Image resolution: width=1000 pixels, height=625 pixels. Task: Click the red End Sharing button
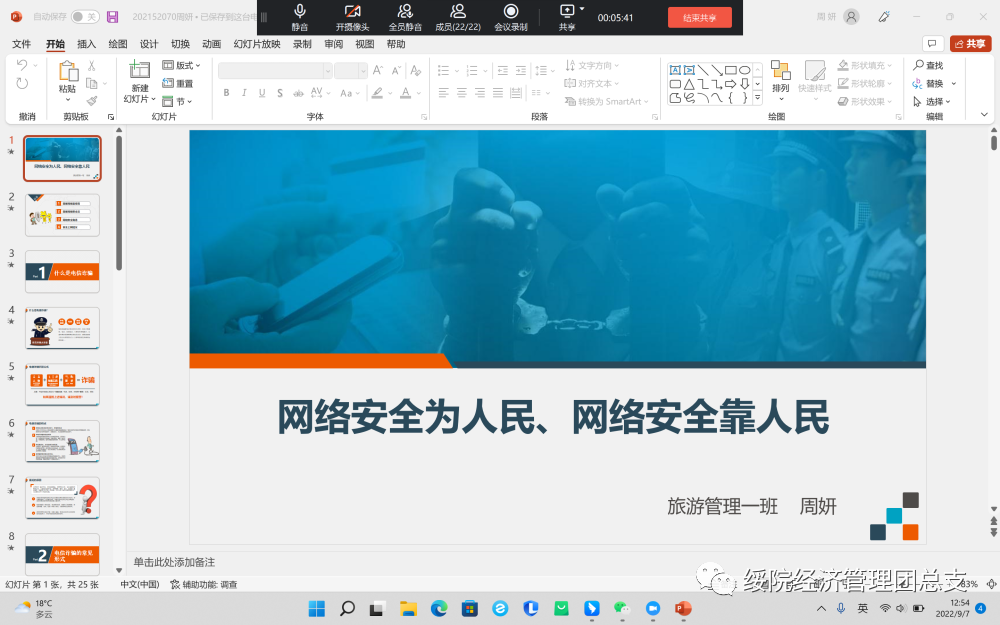tap(699, 17)
